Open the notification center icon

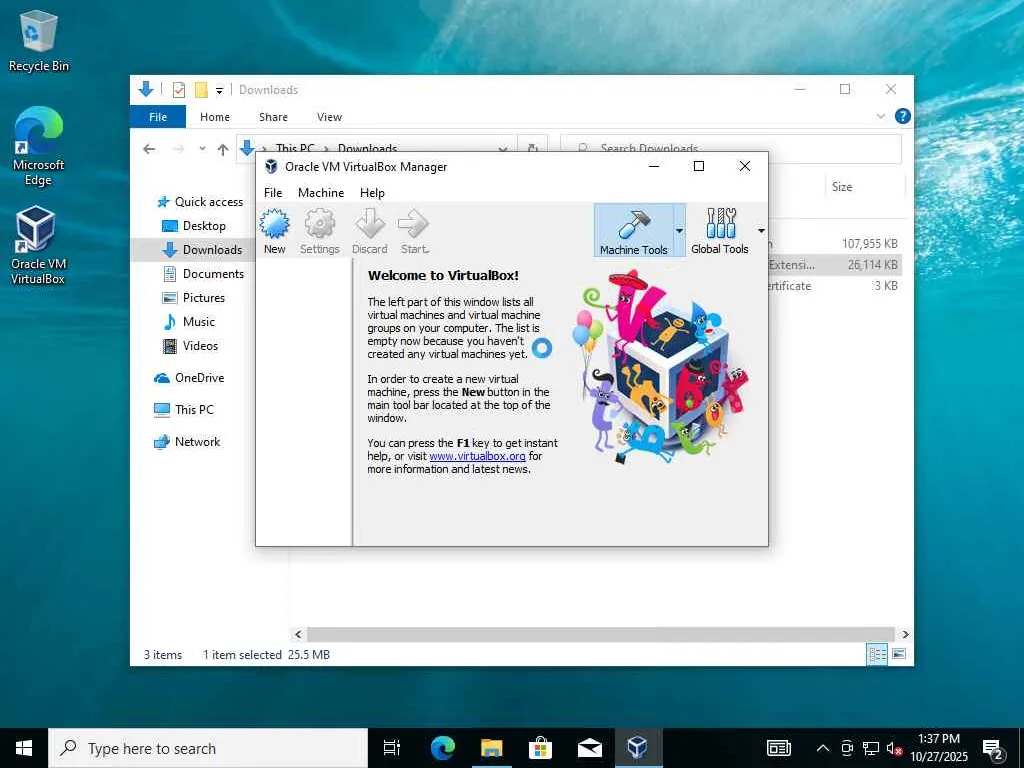(993, 748)
